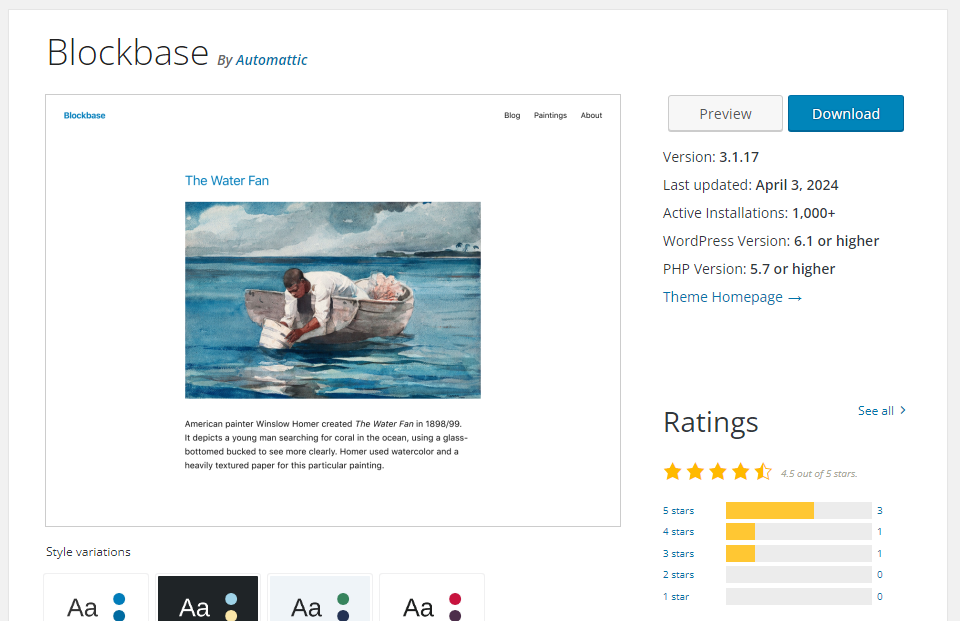Open the 2 stars reviews link
Image resolution: width=960 pixels, height=621 pixels.
[678, 574]
